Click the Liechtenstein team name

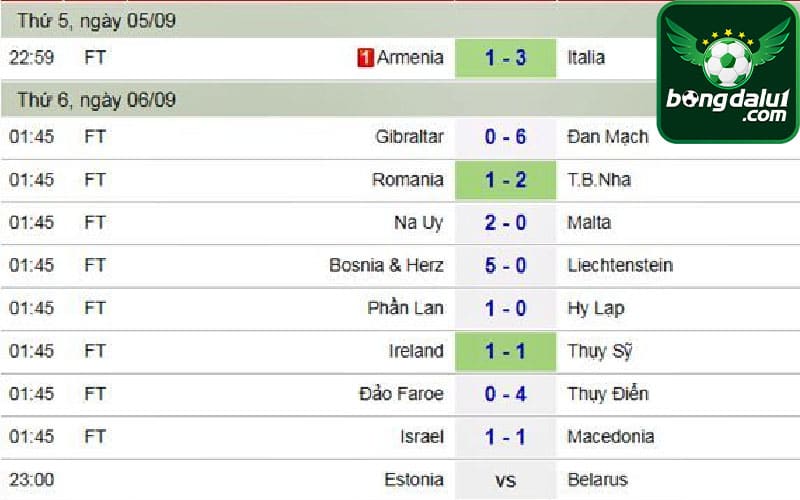click(620, 265)
